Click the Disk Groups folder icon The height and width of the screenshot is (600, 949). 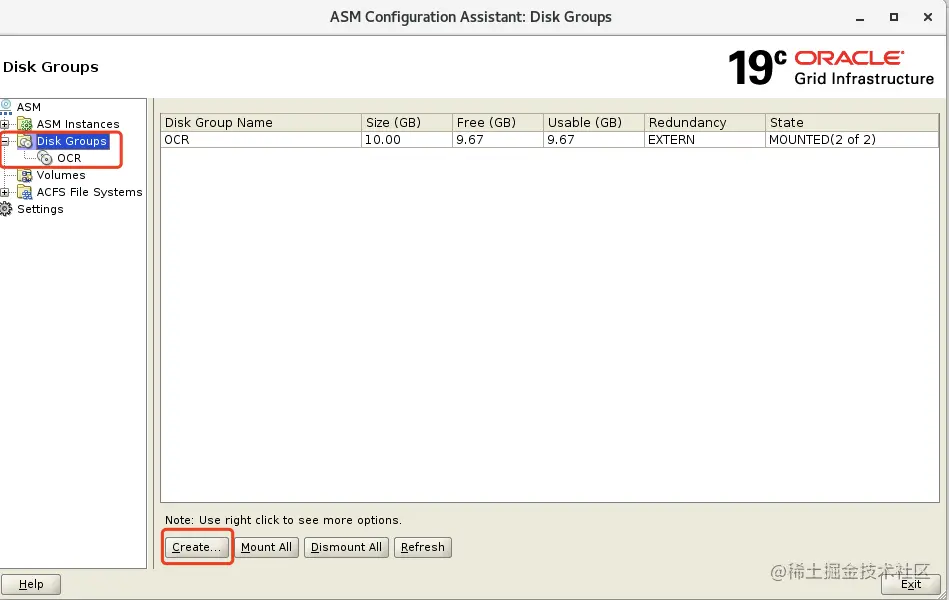pyautogui.click(x=25, y=141)
